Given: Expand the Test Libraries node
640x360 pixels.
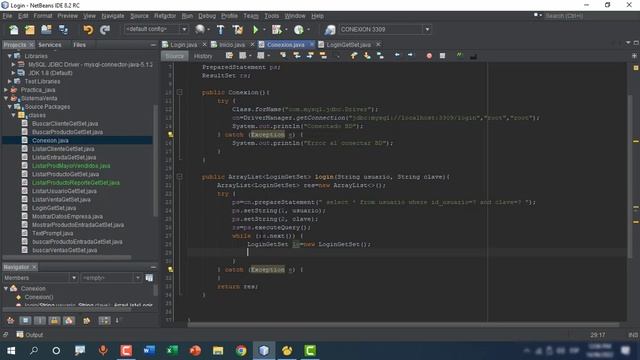Looking at the screenshot, I should pos(9,81).
